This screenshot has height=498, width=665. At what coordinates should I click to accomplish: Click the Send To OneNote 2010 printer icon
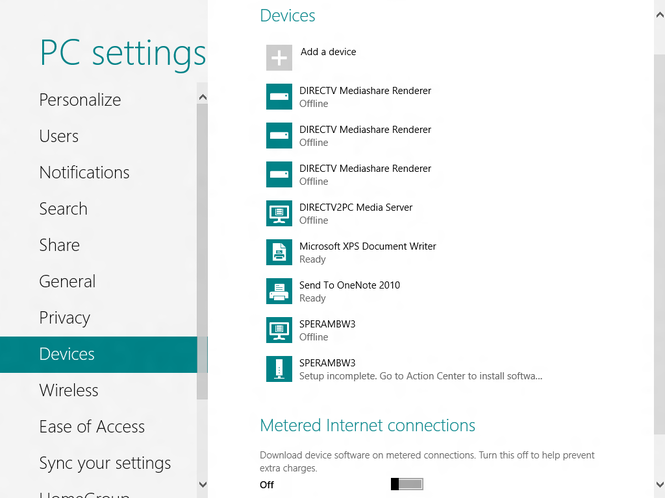click(279, 291)
